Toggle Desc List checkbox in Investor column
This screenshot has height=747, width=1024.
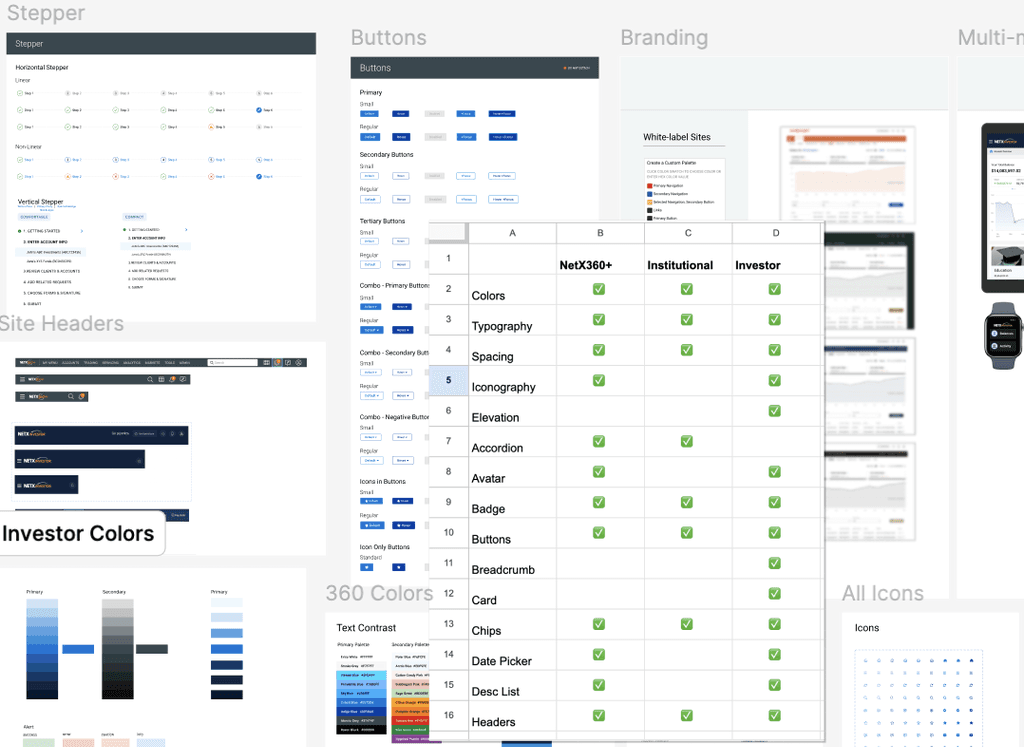[x=775, y=685]
